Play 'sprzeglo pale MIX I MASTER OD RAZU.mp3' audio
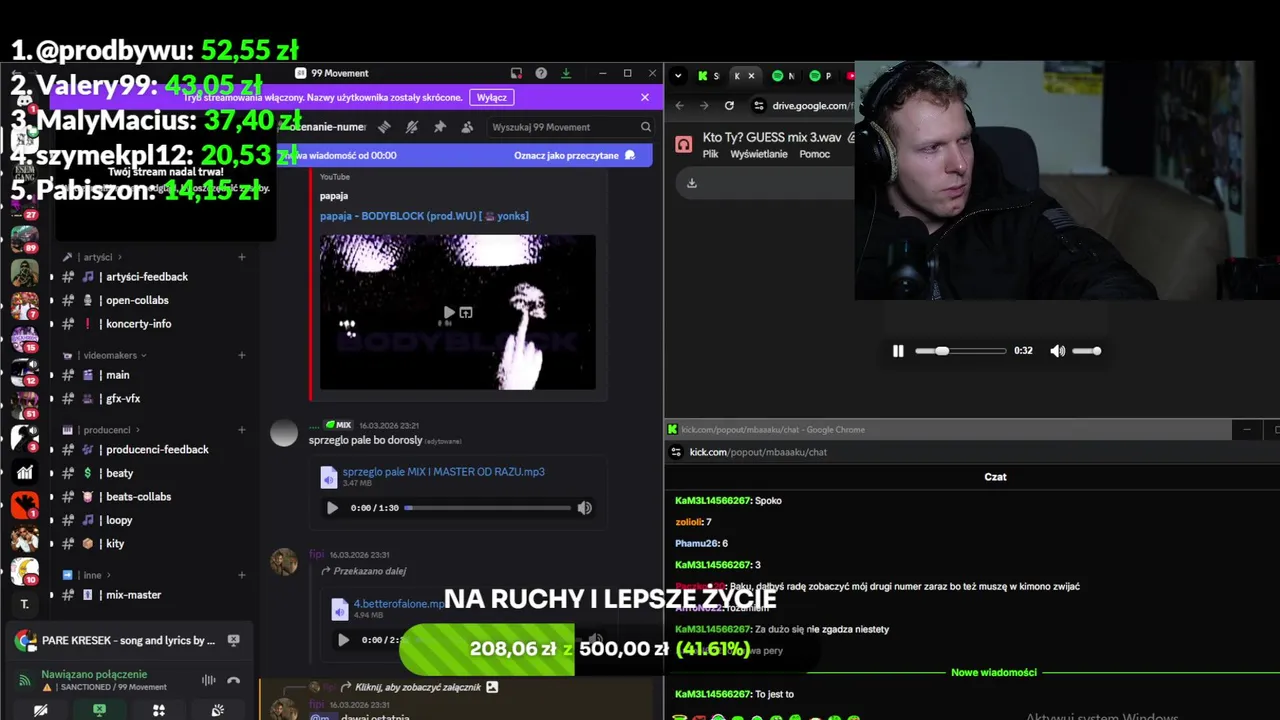Screen dimensions: 1280x720 tap(332, 508)
